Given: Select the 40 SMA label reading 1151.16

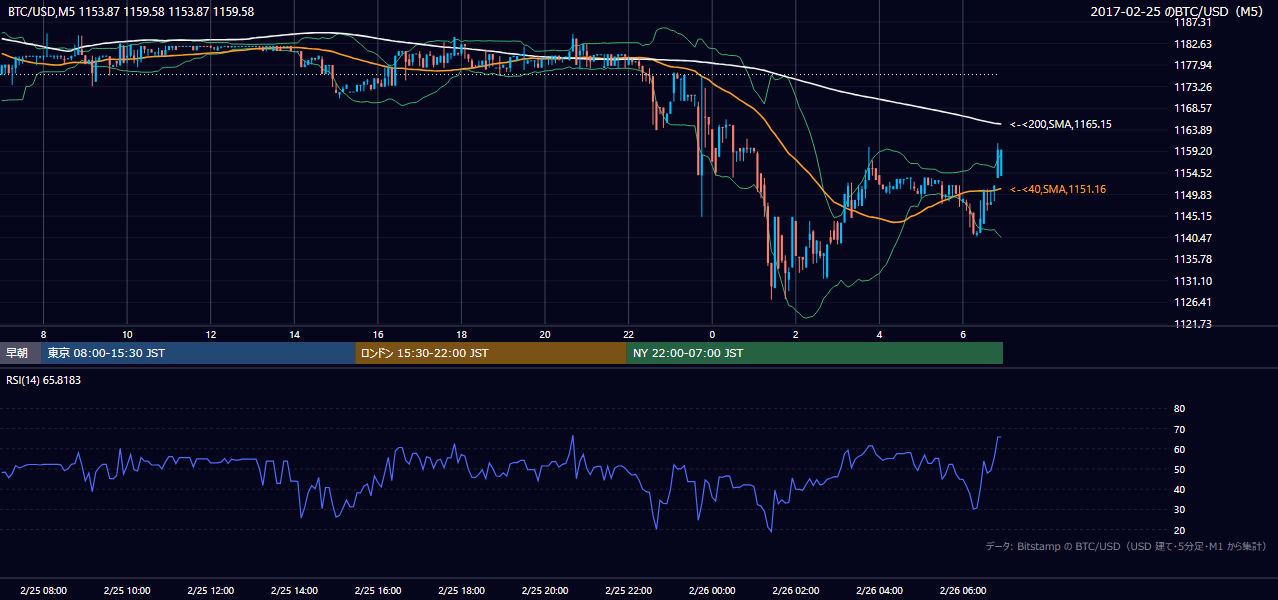Looking at the screenshot, I should 1057,189.
